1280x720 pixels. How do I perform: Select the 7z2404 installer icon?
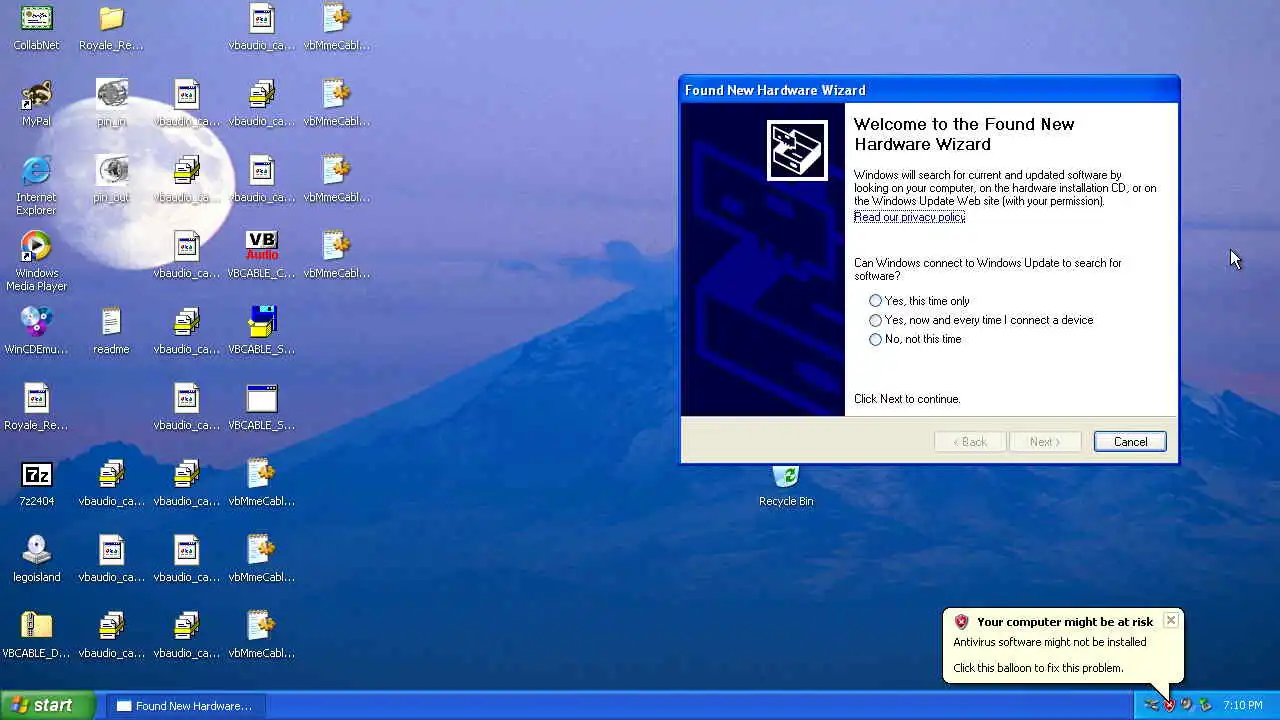pos(36,483)
